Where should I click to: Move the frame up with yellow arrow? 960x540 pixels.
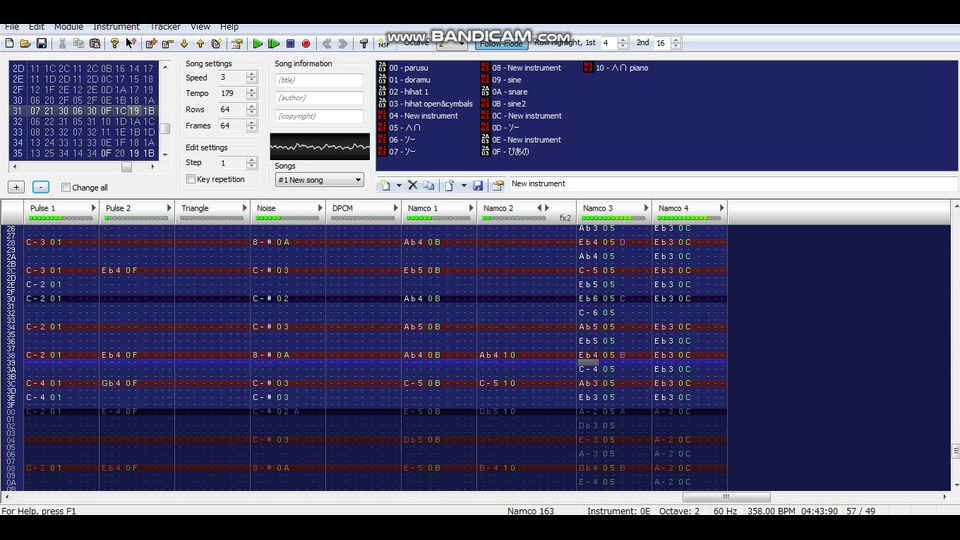click(x=200, y=43)
